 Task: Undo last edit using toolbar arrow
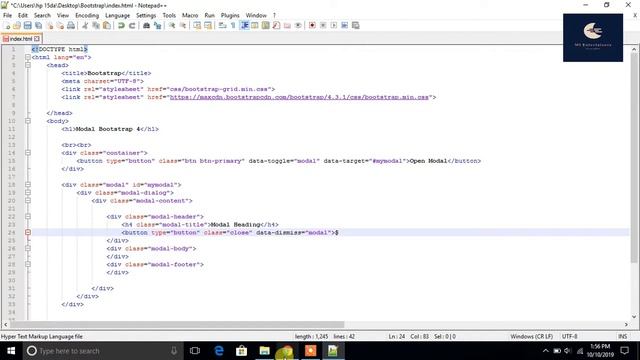pyautogui.click(x=121, y=25)
